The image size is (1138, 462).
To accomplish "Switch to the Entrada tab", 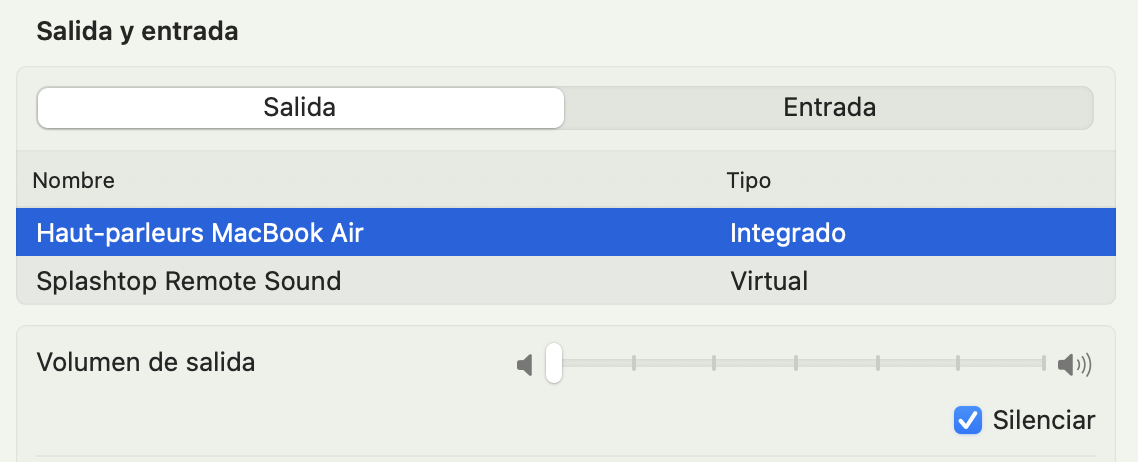I will click(829, 108).
